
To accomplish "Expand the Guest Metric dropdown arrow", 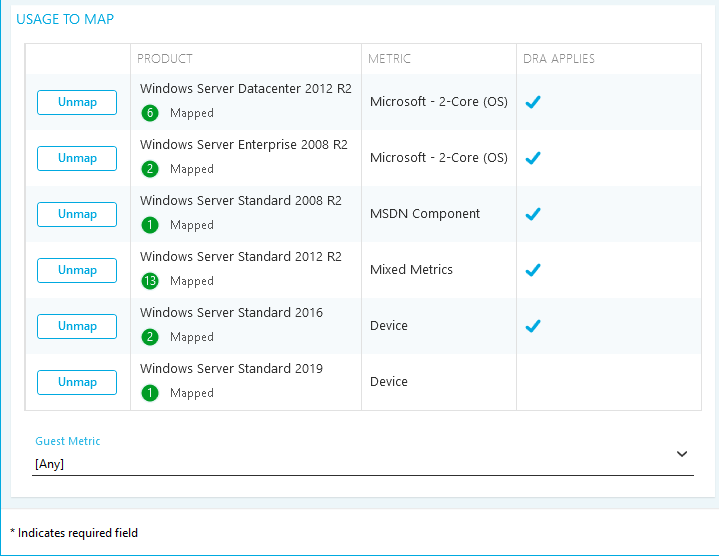I will click(682, 454).
